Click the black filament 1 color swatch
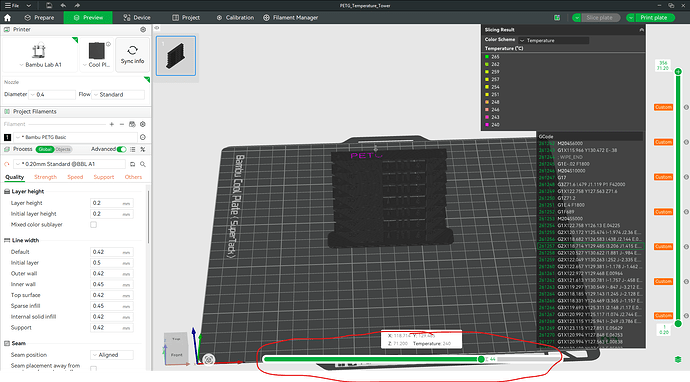The image size is (690, 382). point(7,137)
